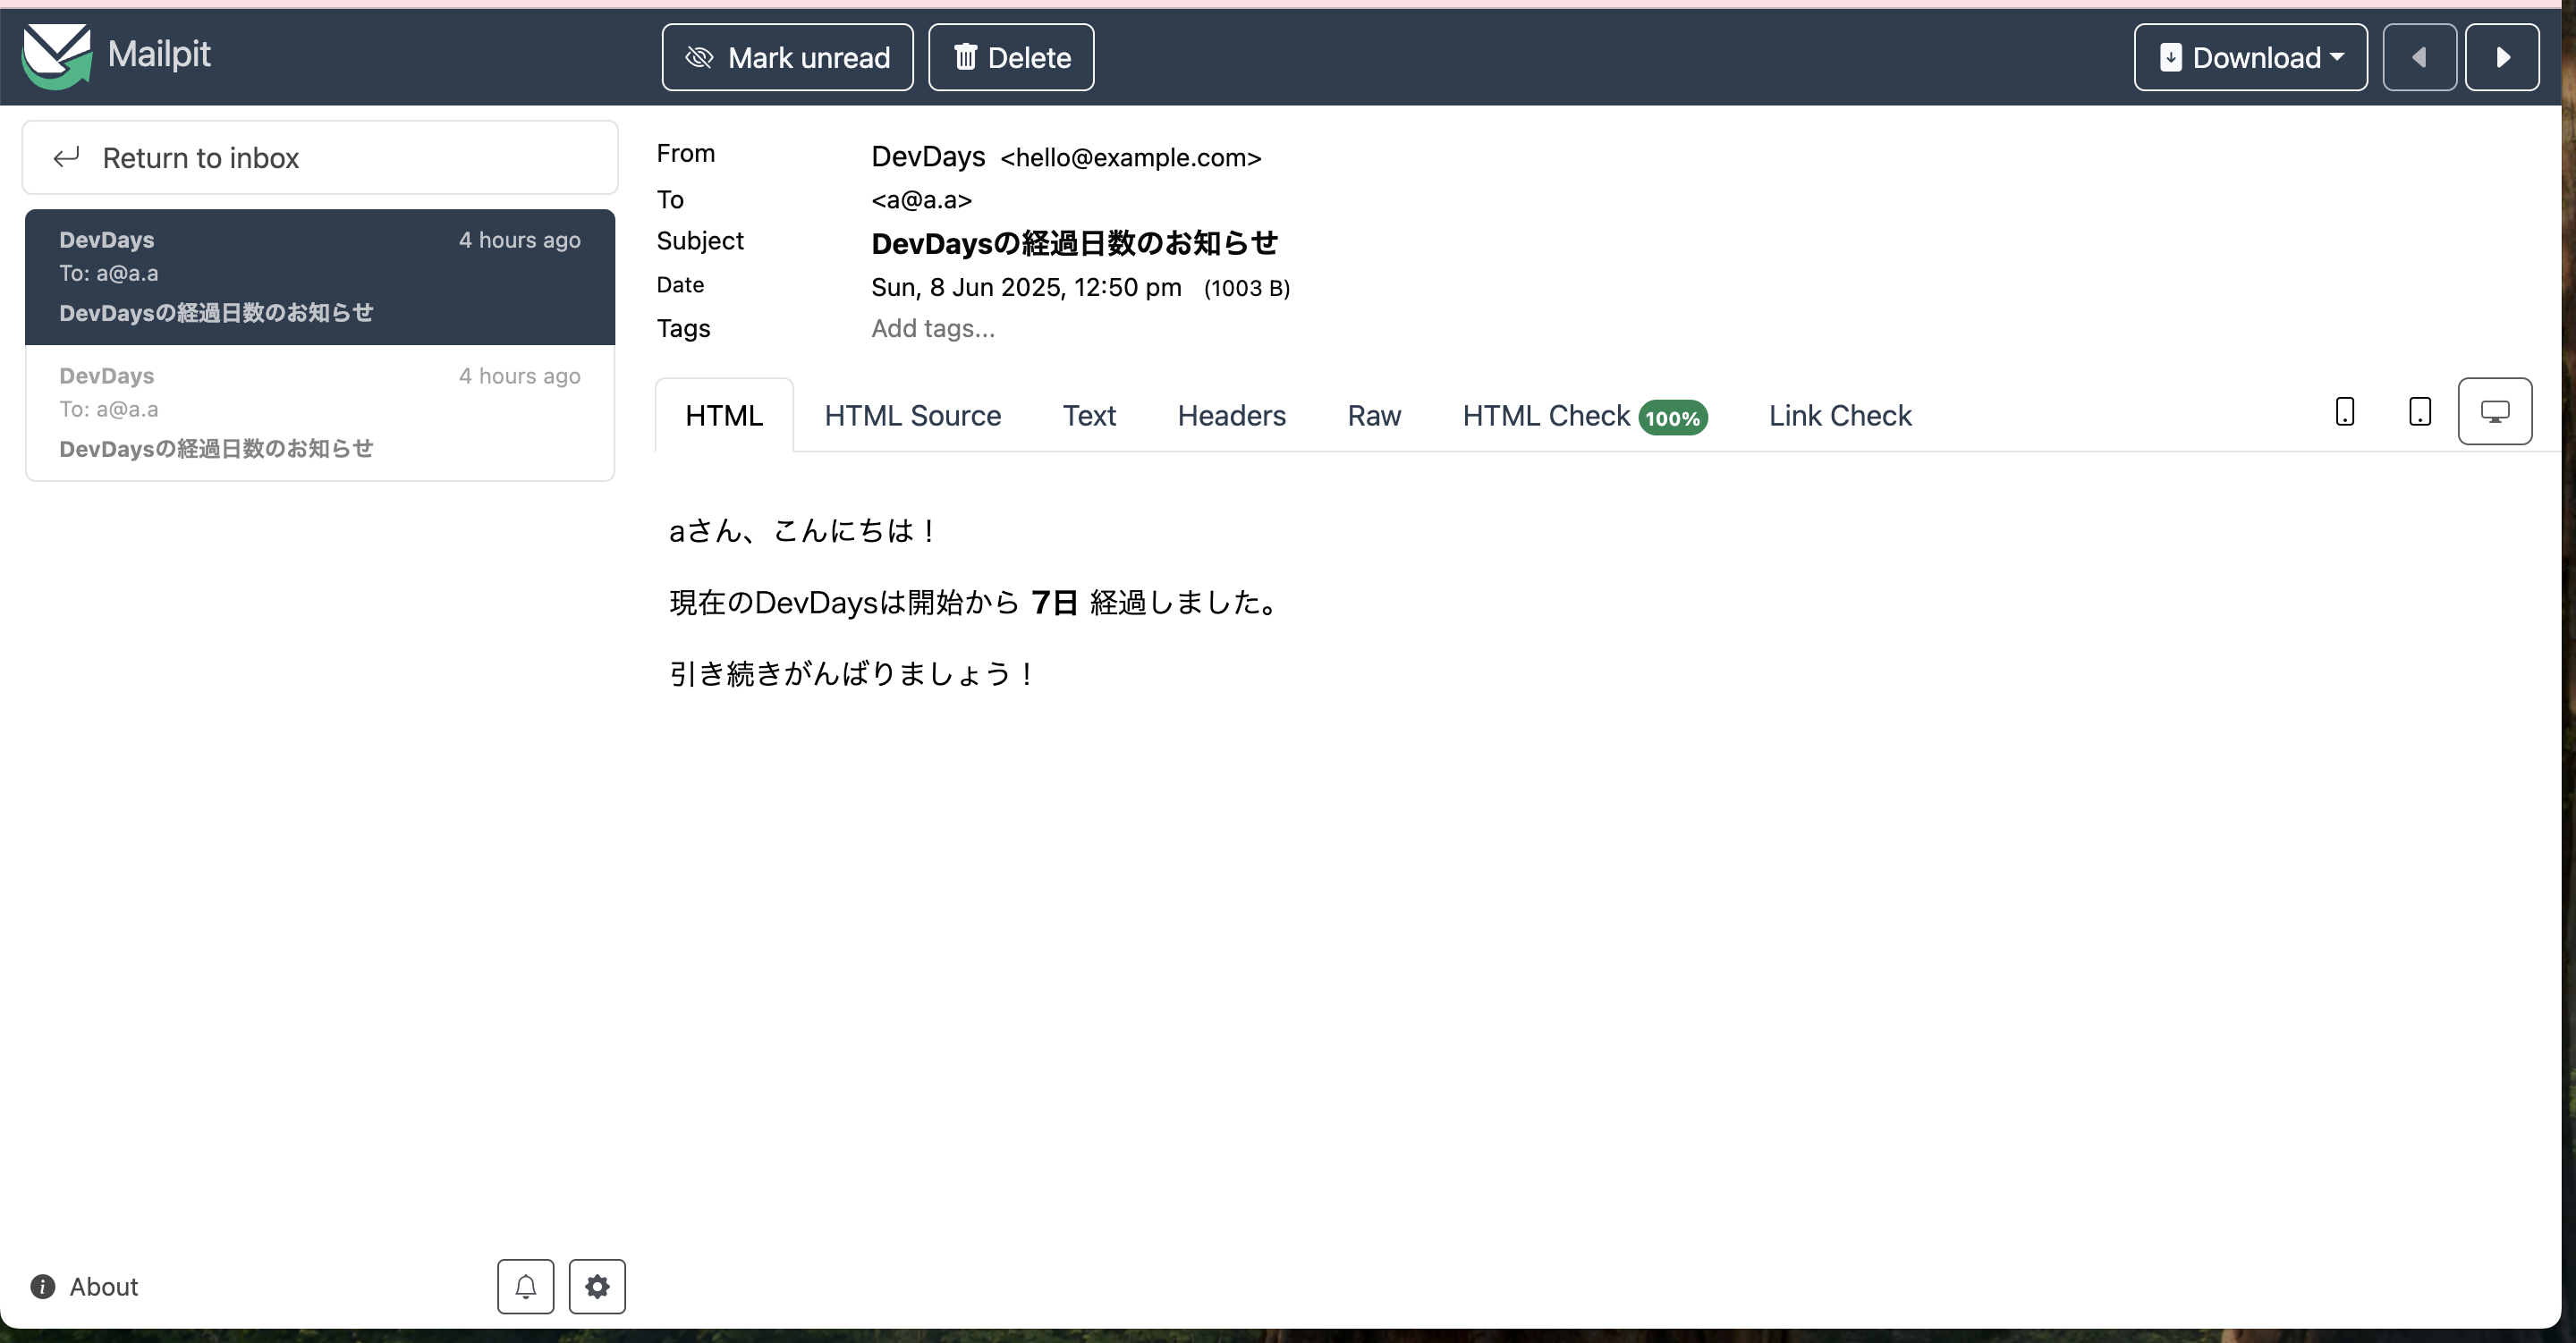Open the Raw email view

click(x=1374, y=415)
